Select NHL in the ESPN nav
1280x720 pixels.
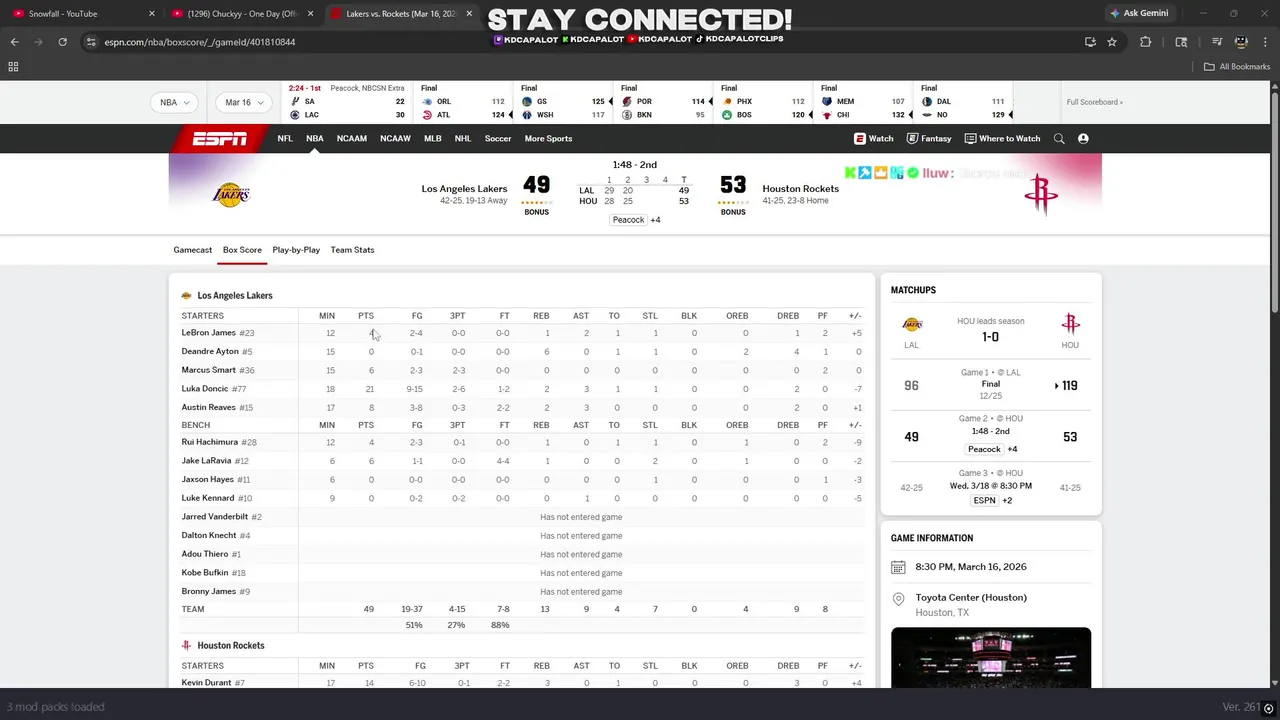463,139
